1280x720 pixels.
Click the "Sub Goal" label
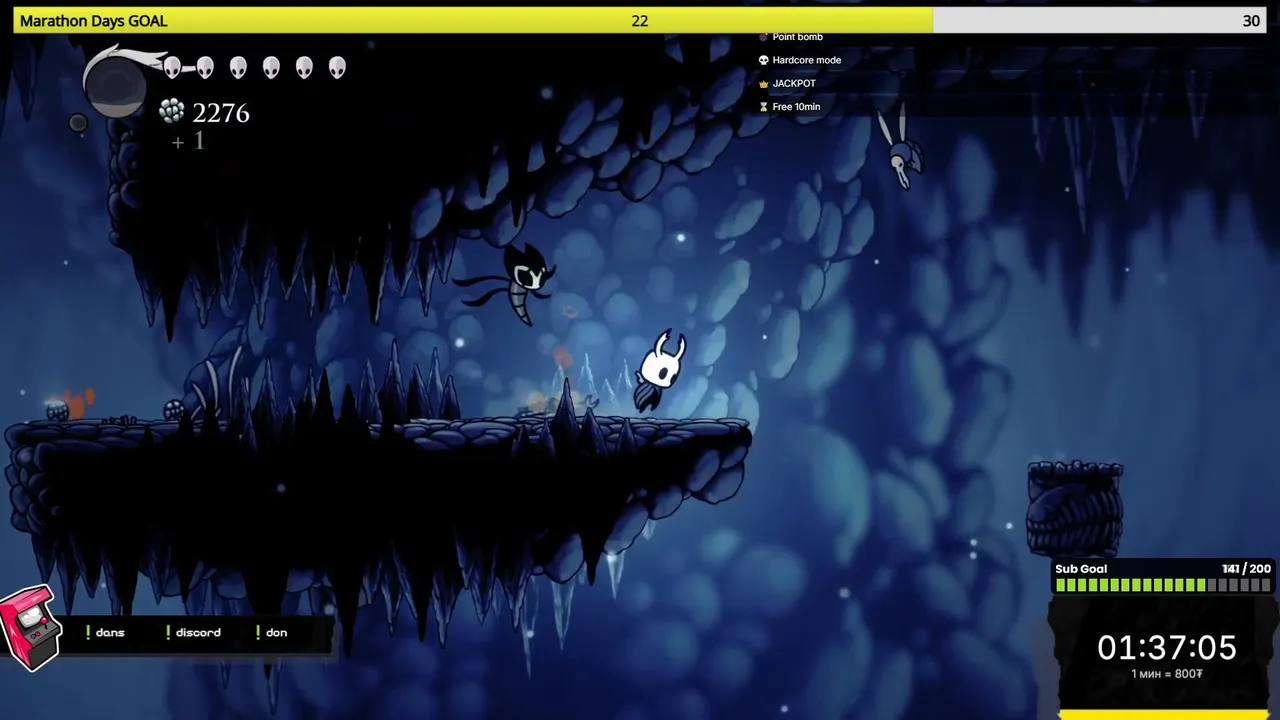(x=1081, y=569)
